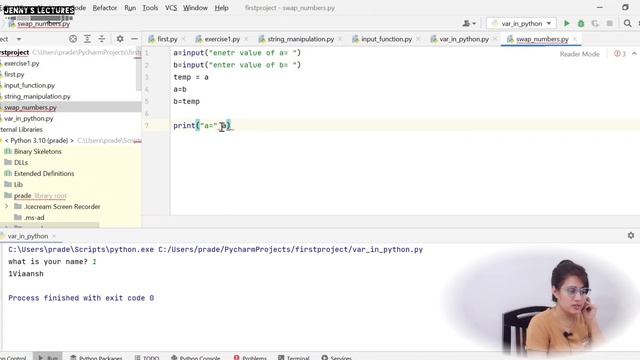Open first.py in project tree
The width and height of the screenshot is (640, 360).
14,74
